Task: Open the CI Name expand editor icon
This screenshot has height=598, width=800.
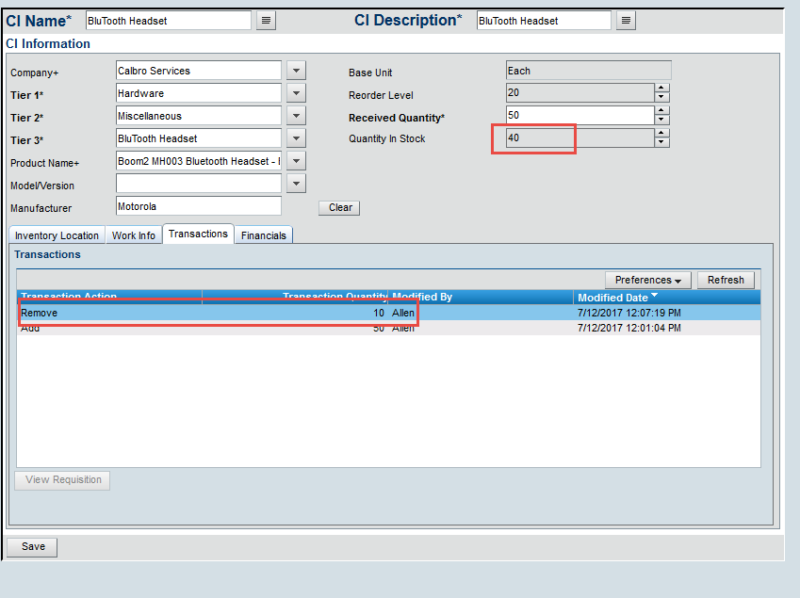Action: coord(266,21)
